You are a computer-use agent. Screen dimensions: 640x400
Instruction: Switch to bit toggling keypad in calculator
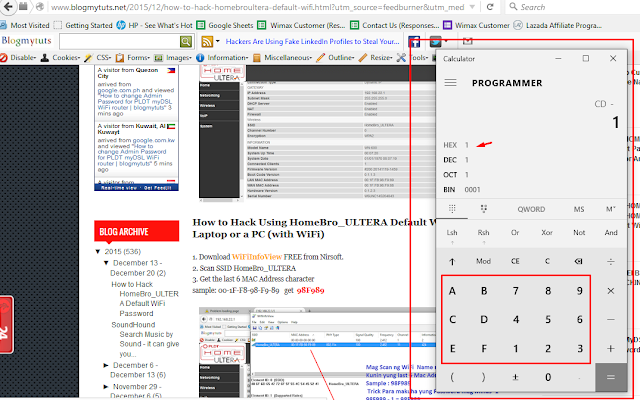tap(484, 209)
